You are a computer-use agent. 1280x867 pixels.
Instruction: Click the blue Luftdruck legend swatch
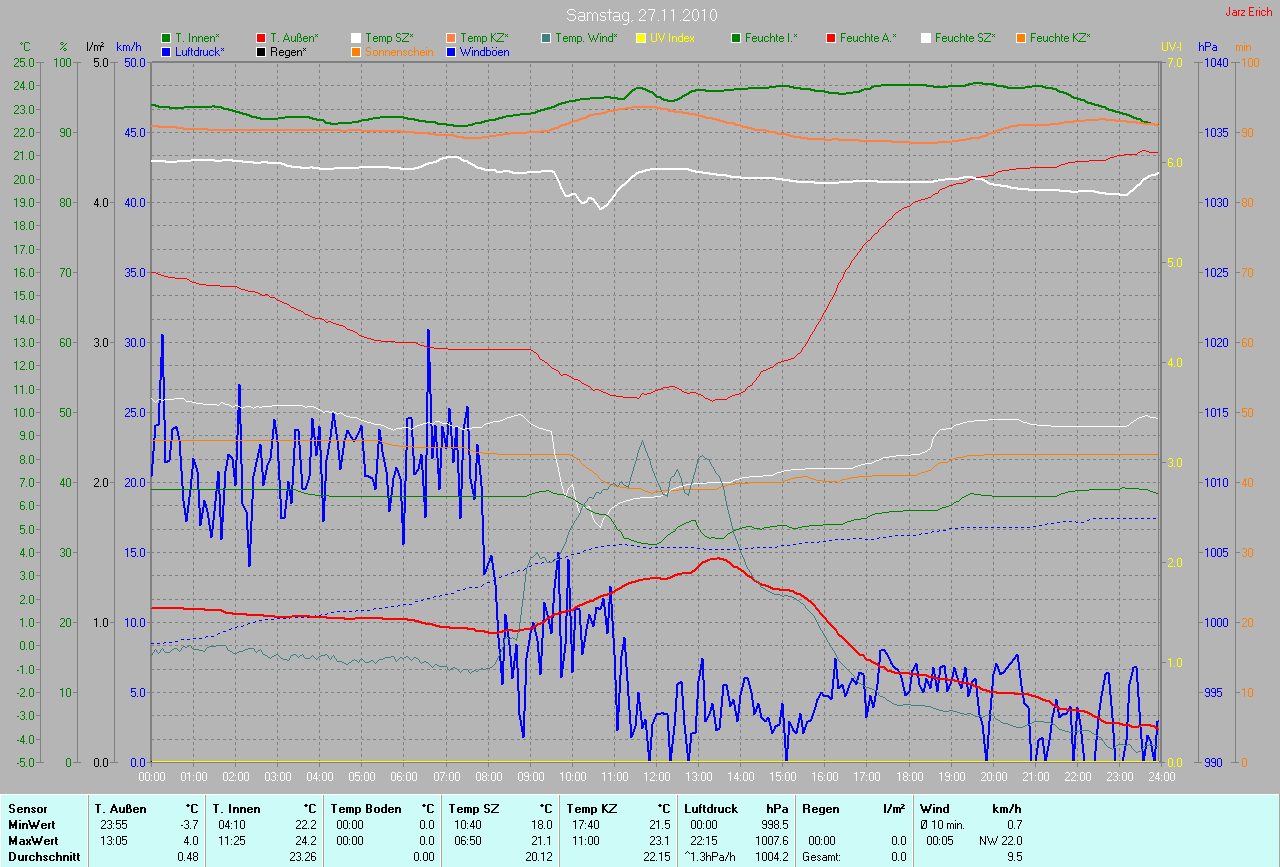[166, 51]
